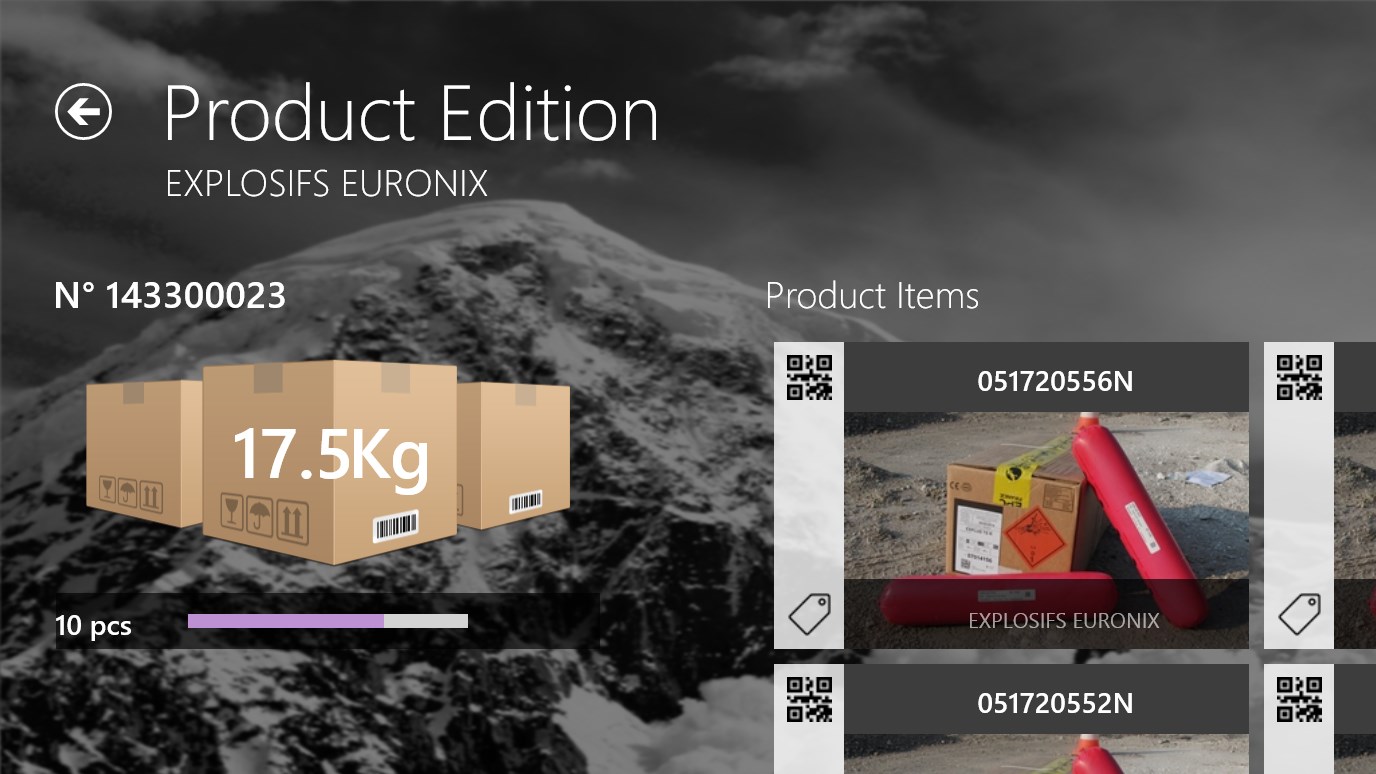The image size is (1376, 774).
Task: Open the thumbnail under item 051720552N
Action: click(1046, 754)
